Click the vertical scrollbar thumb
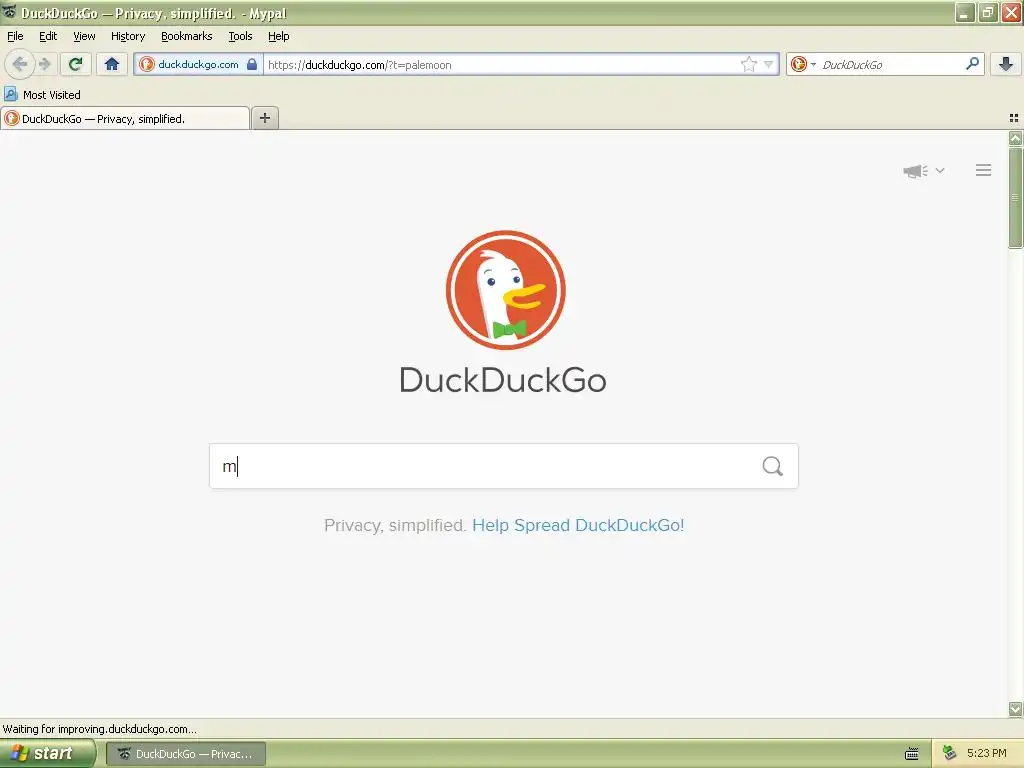Screen dimensions: 1024x768 1015,197
